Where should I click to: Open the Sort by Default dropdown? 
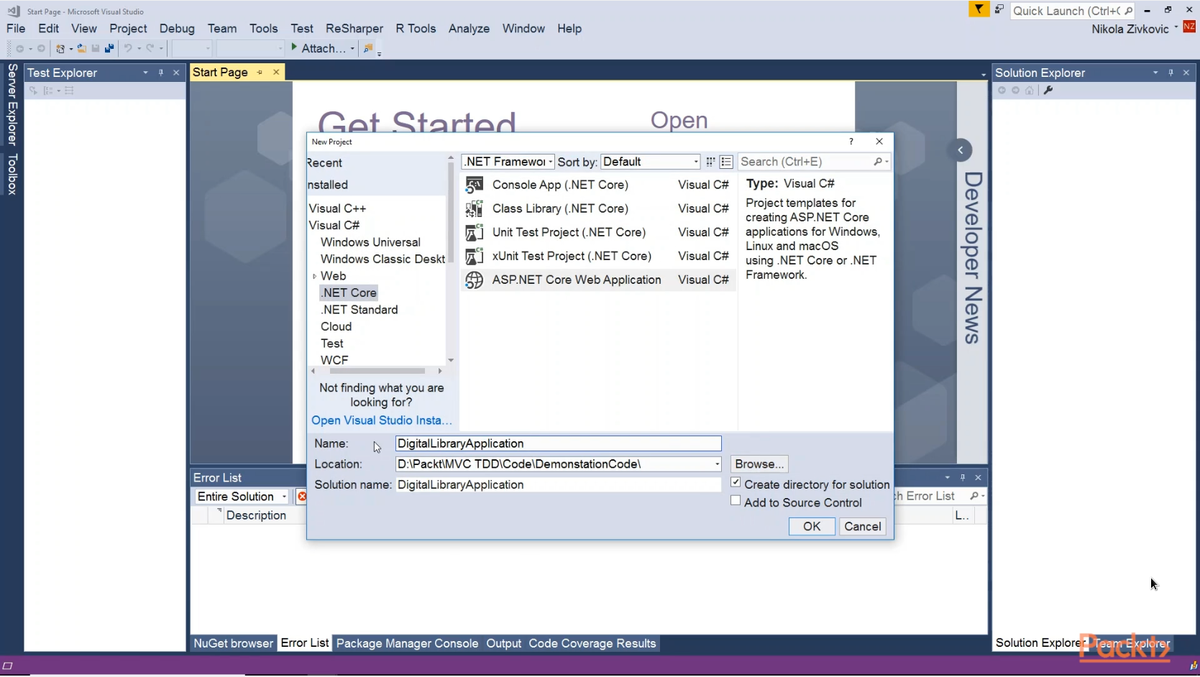(696, 162)
